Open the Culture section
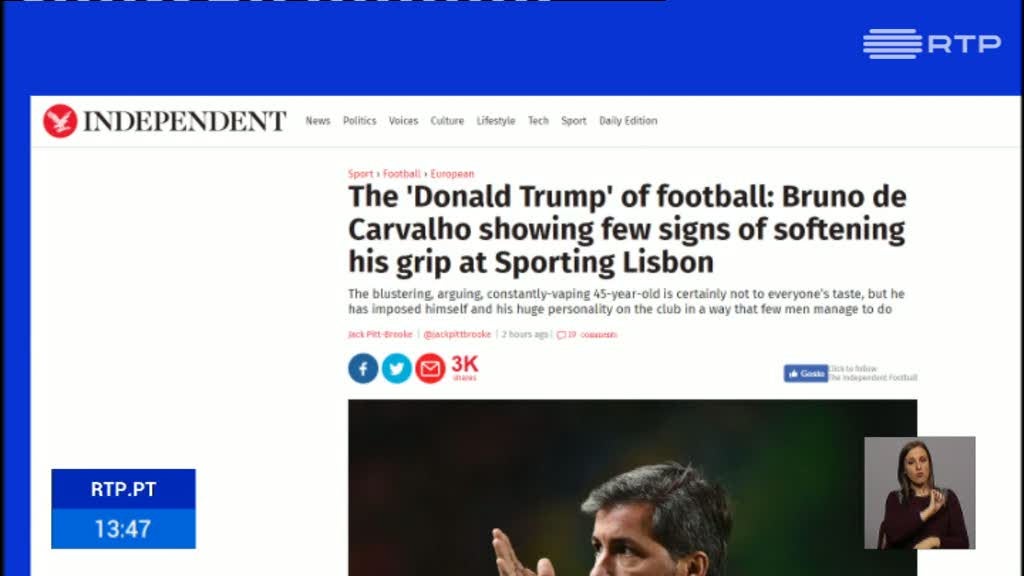The height and width of the screenshot is (576, 1024). (447, 121)
